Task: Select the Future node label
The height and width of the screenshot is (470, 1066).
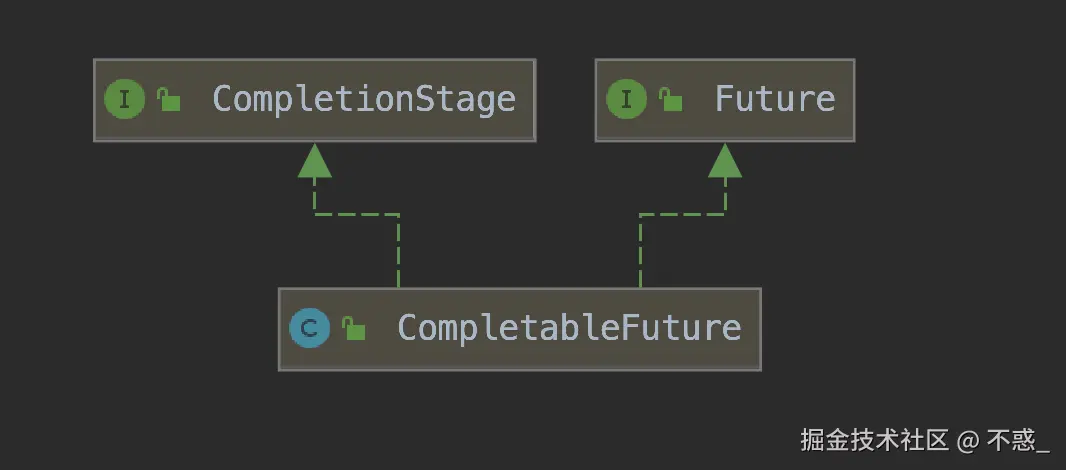Action: (775, 99)
